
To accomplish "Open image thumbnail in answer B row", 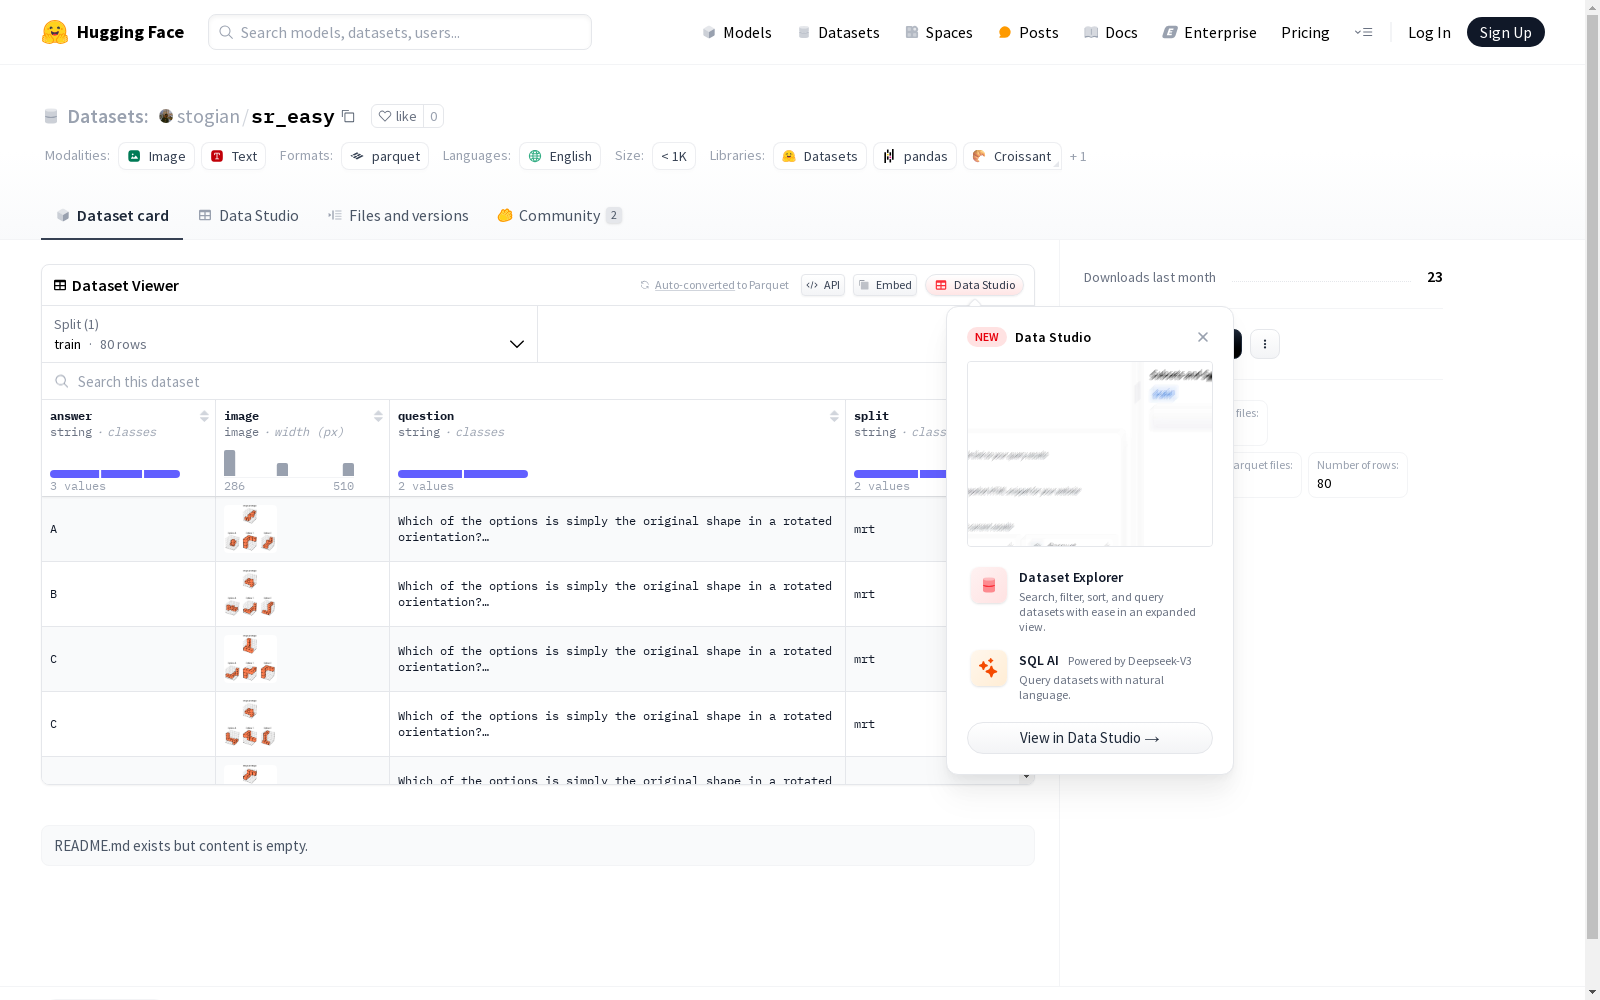I will point(250,594).
